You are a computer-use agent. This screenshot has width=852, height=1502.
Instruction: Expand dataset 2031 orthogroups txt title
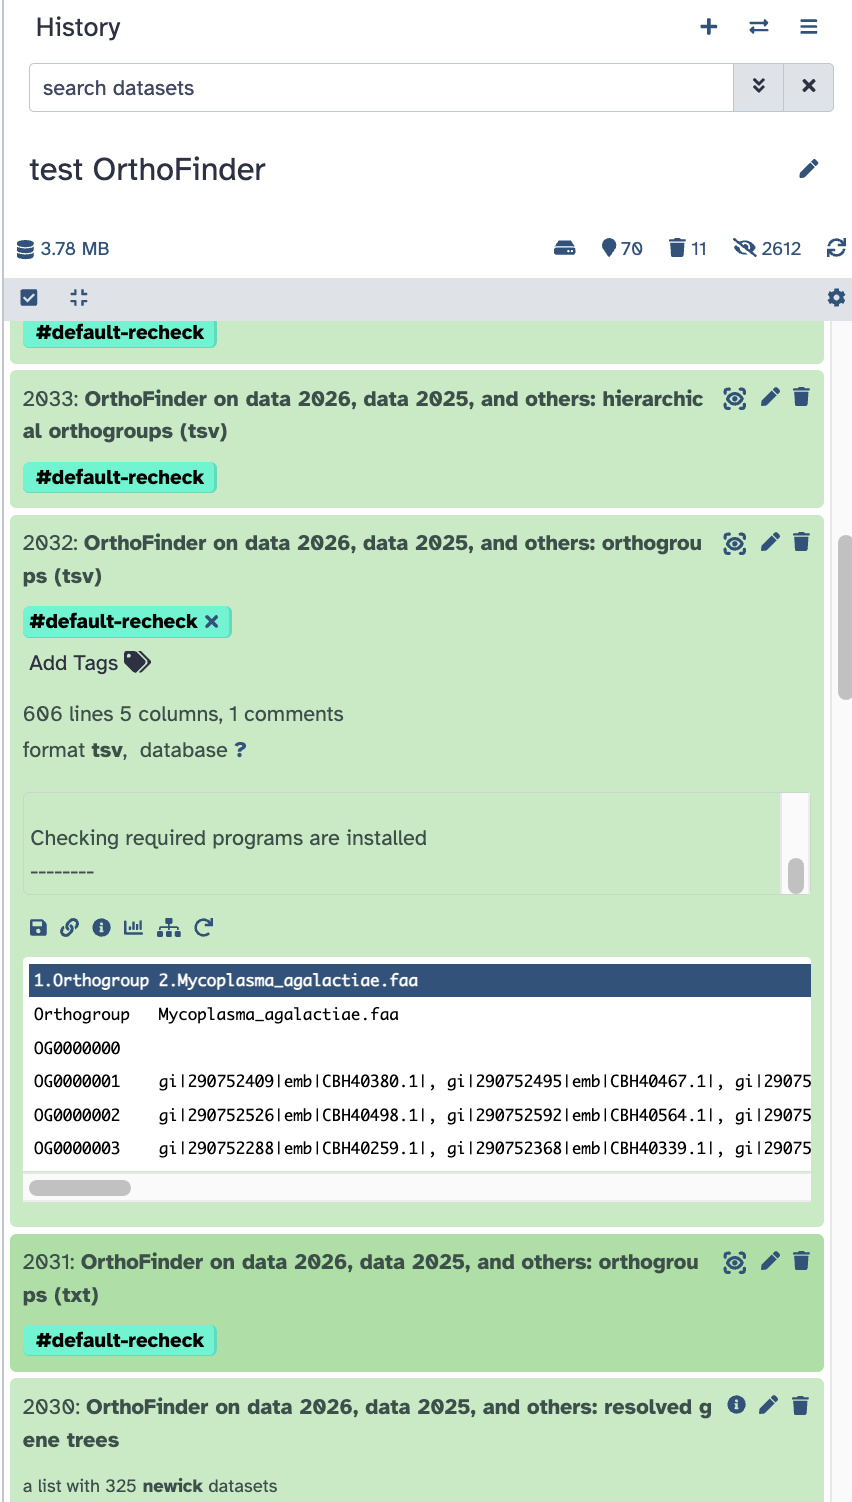click(x=360, y=1278)
